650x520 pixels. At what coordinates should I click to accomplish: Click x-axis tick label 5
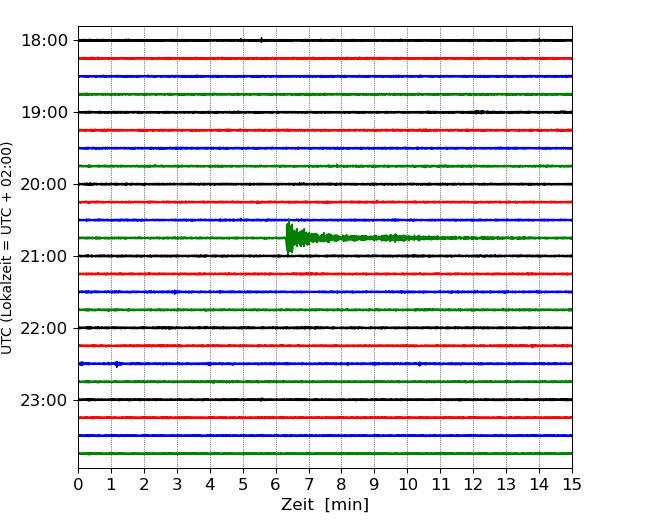tap(243, 484)
